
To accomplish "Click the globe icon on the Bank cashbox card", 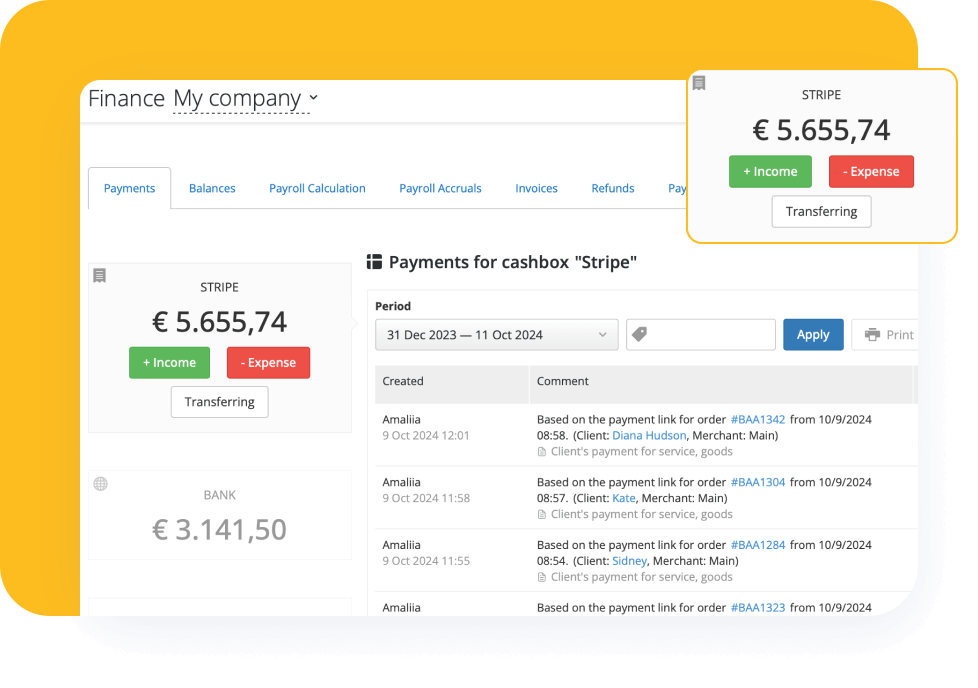I will point(100,483).
